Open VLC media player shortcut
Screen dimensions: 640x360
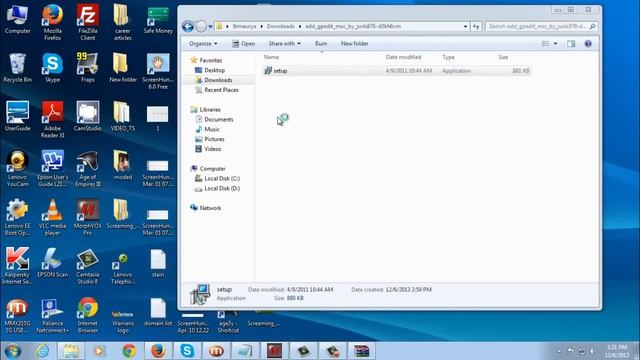[52, 217]
